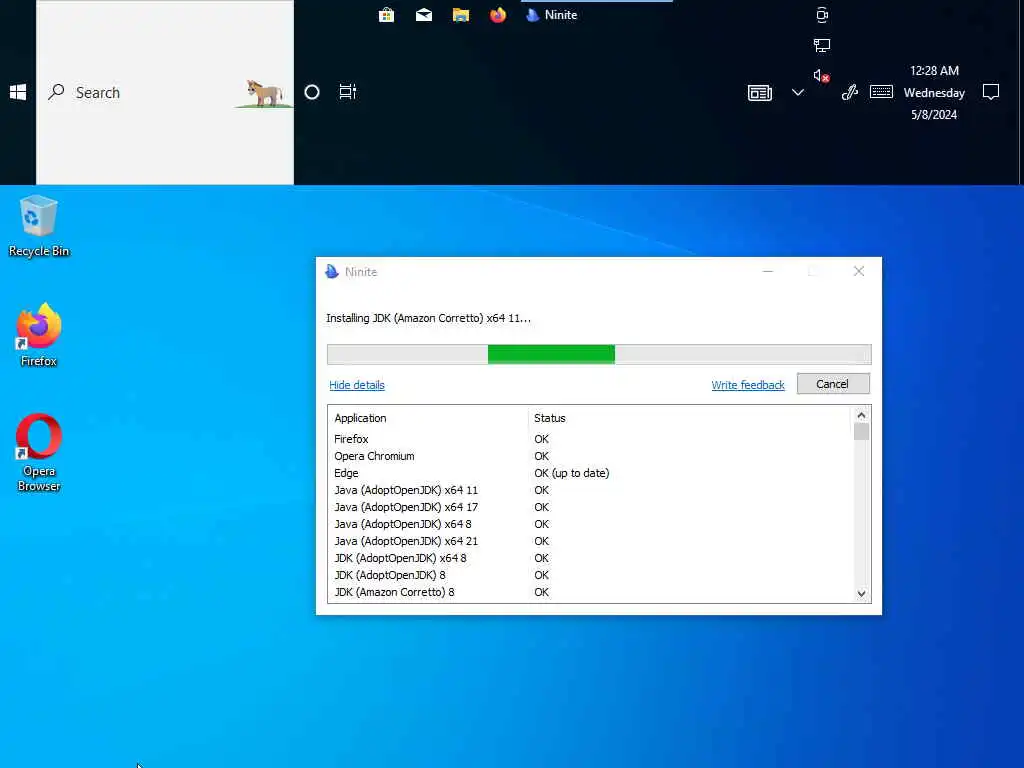Click Hide details link
This screenshot has width=1024, height=768.
[357, 385]
